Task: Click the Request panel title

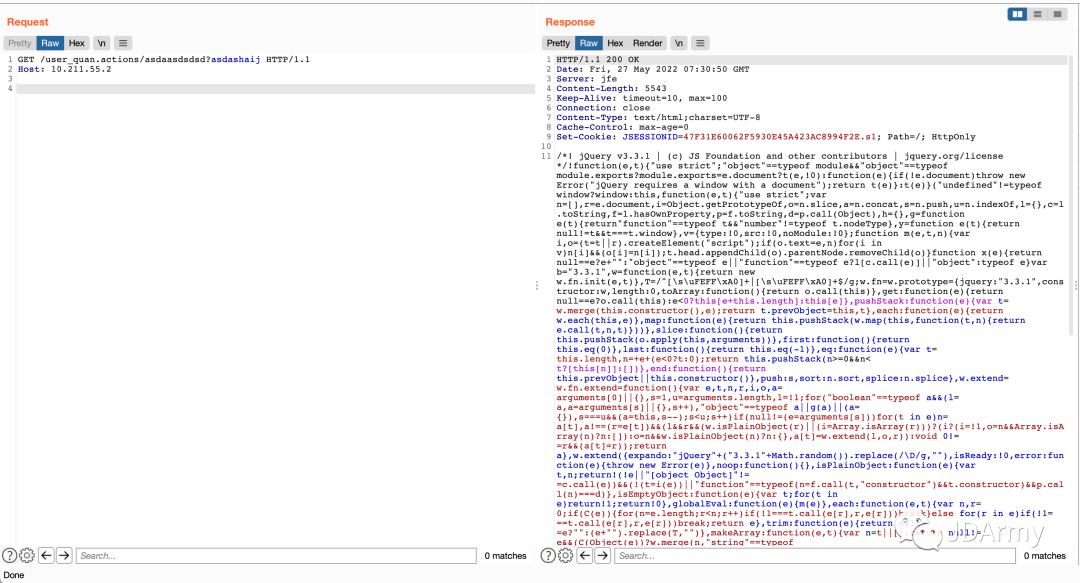Action: tap(28, 22)
